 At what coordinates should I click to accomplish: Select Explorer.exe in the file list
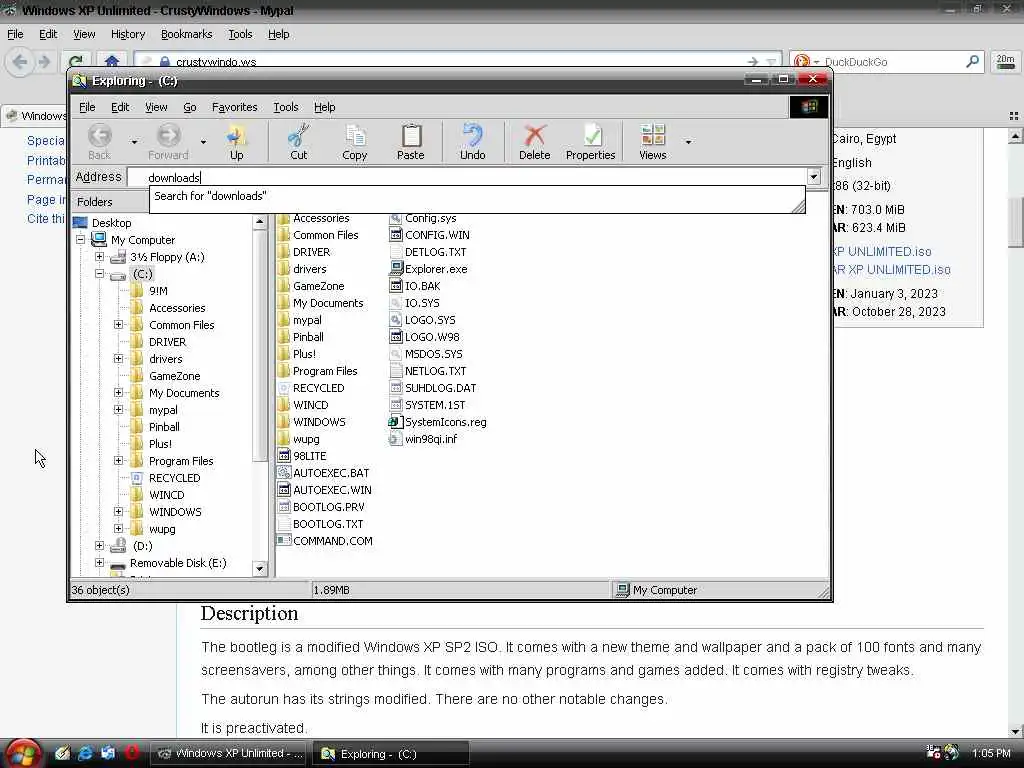tap(428, 268)
